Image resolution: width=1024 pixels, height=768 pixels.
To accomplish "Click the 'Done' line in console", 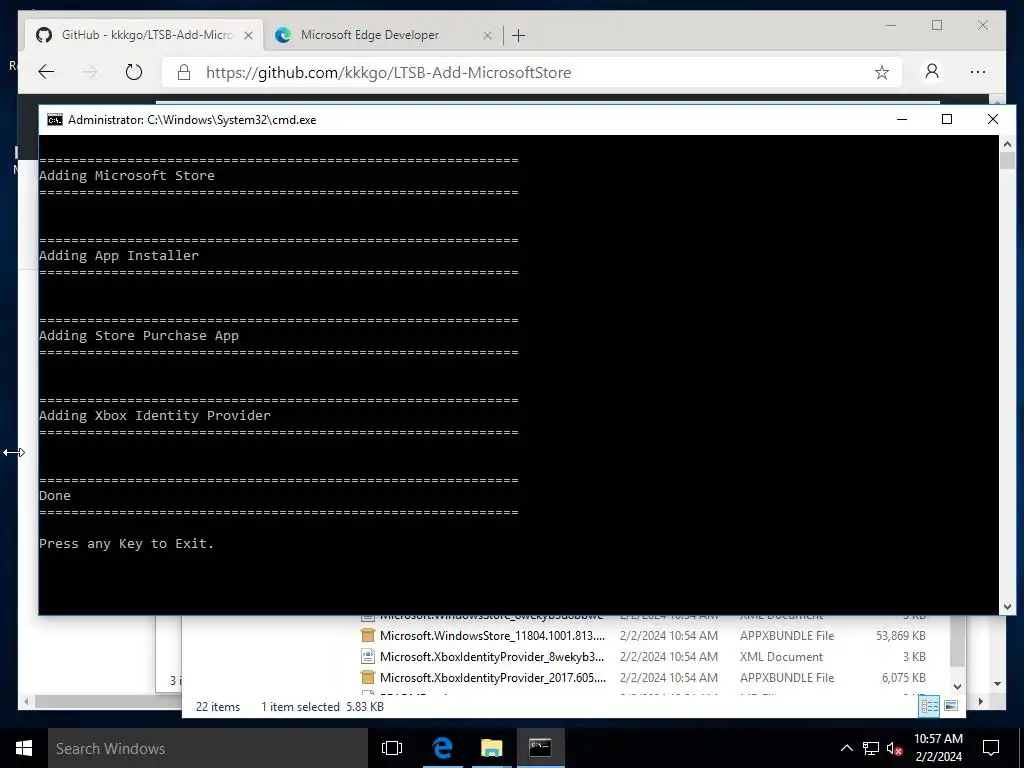I will [x=55, y=496].
